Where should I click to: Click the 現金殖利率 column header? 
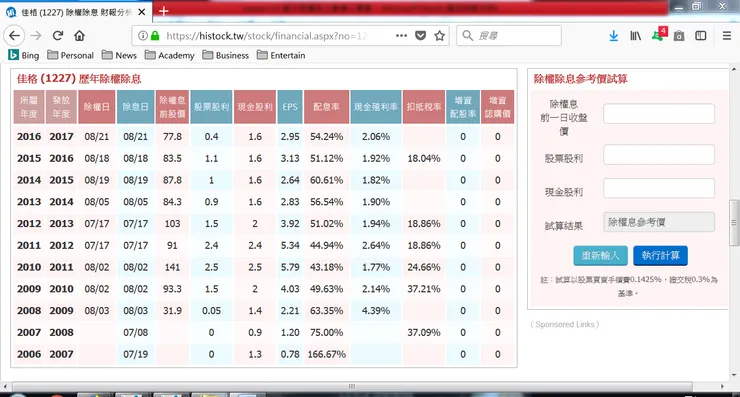pyautogui.click(x=376, y=107)
